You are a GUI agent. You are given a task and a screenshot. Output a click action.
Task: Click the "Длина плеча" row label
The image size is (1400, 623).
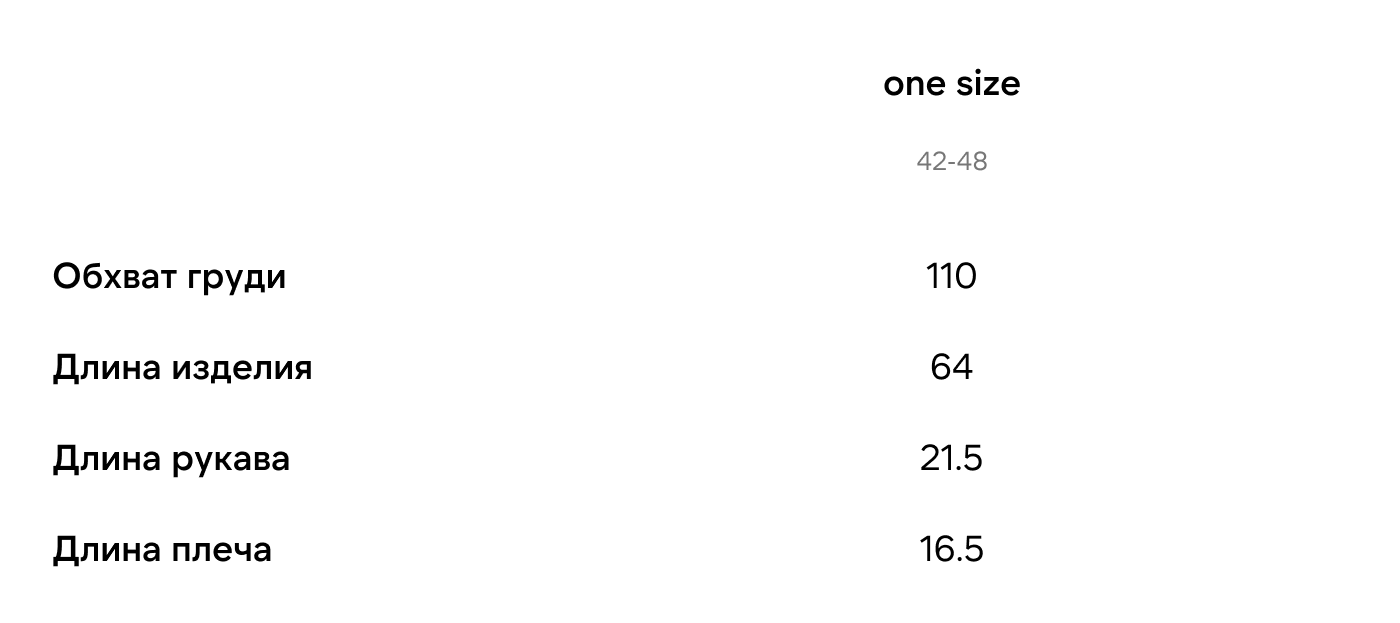pyautogui.click(x=162, y=550)
